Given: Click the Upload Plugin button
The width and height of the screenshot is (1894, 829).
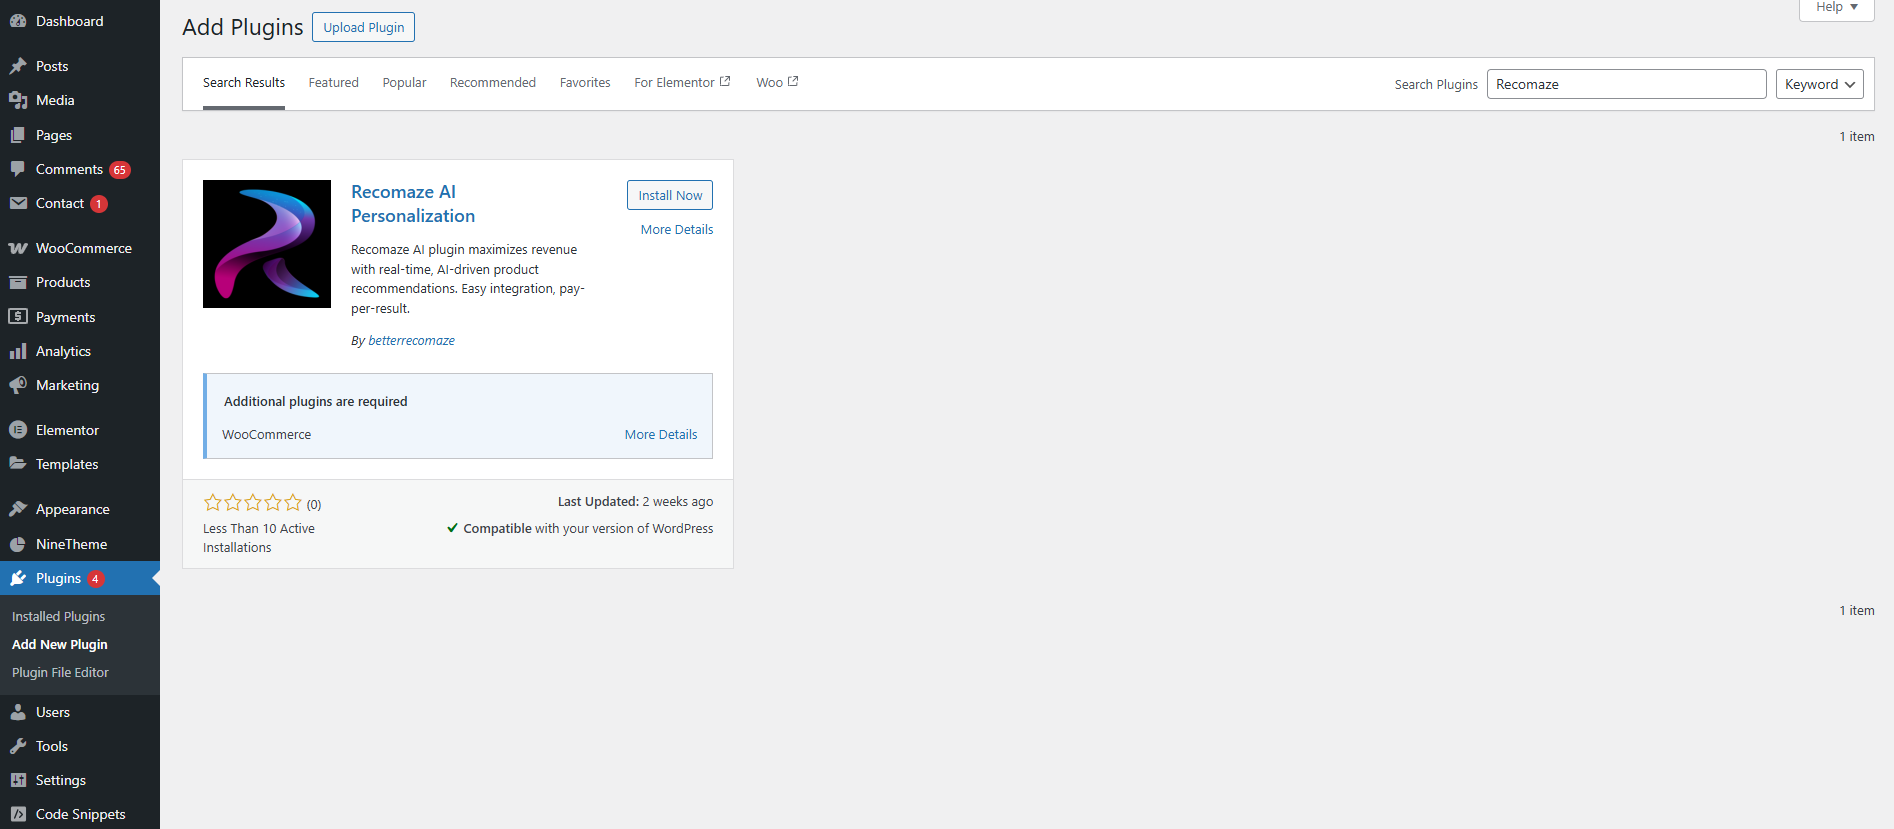Looking at the screenshot, I should click(363, 27).
